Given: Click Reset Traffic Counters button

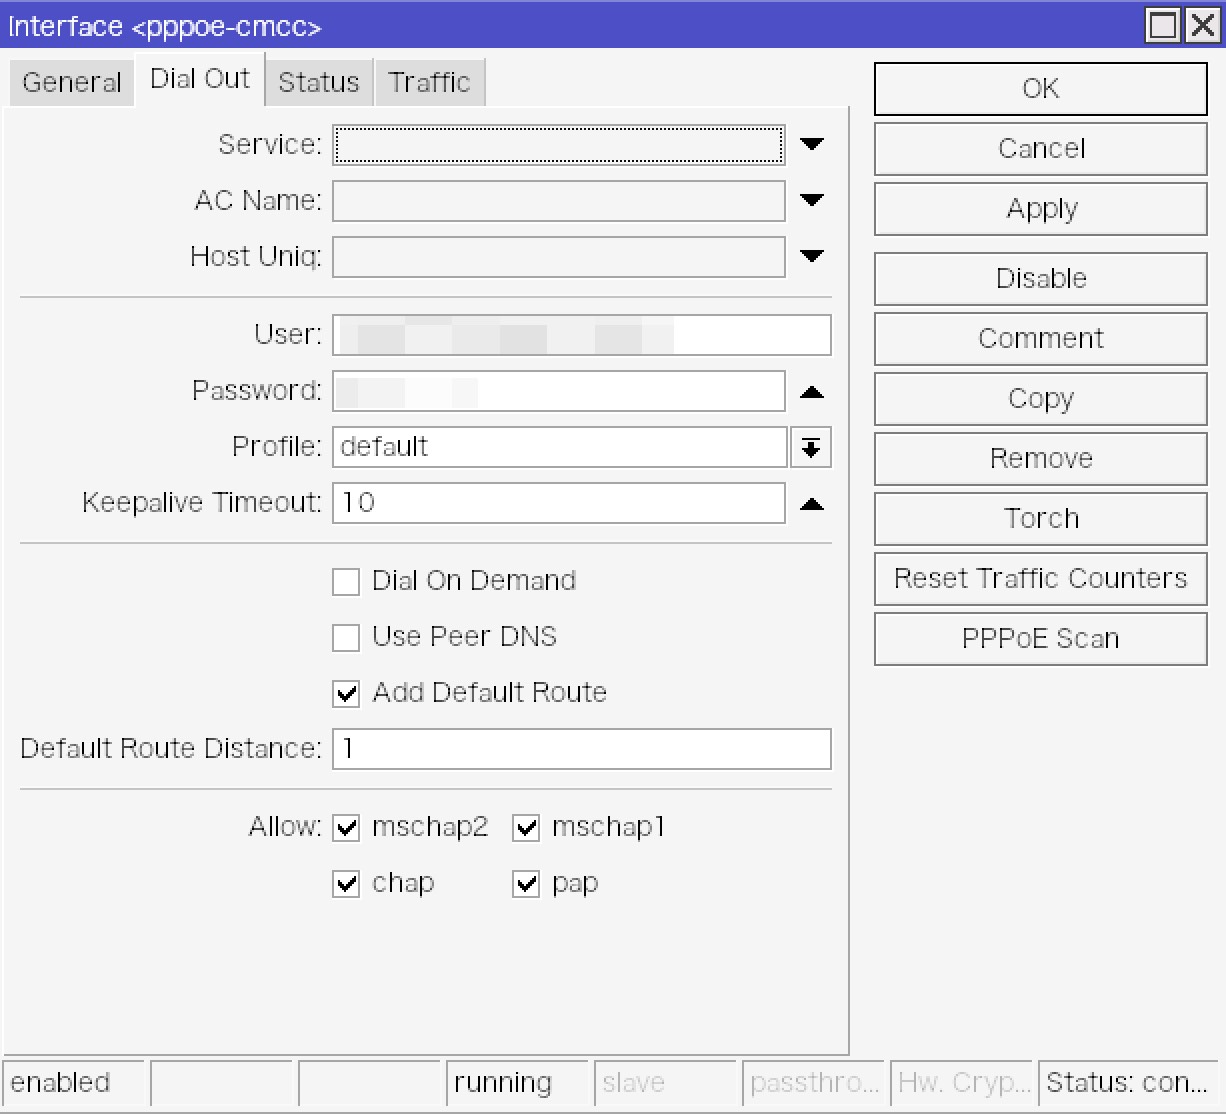Looking at the screenshot, I should pos(1040,579).
